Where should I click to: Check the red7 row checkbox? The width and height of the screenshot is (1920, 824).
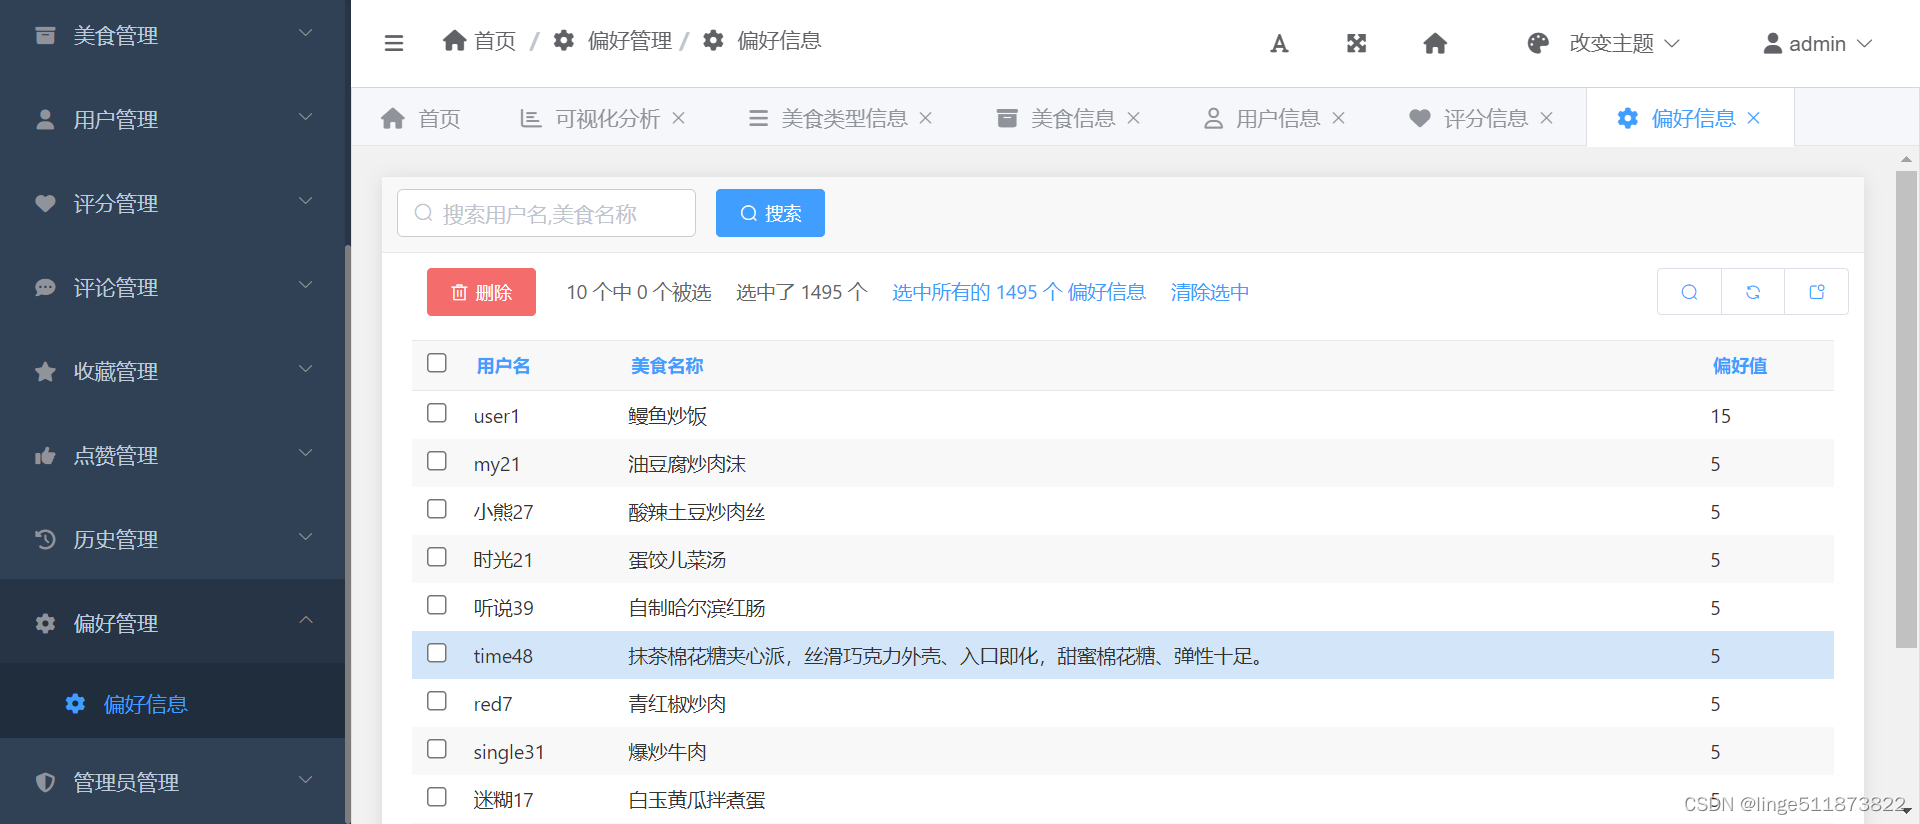coord(437,701)
